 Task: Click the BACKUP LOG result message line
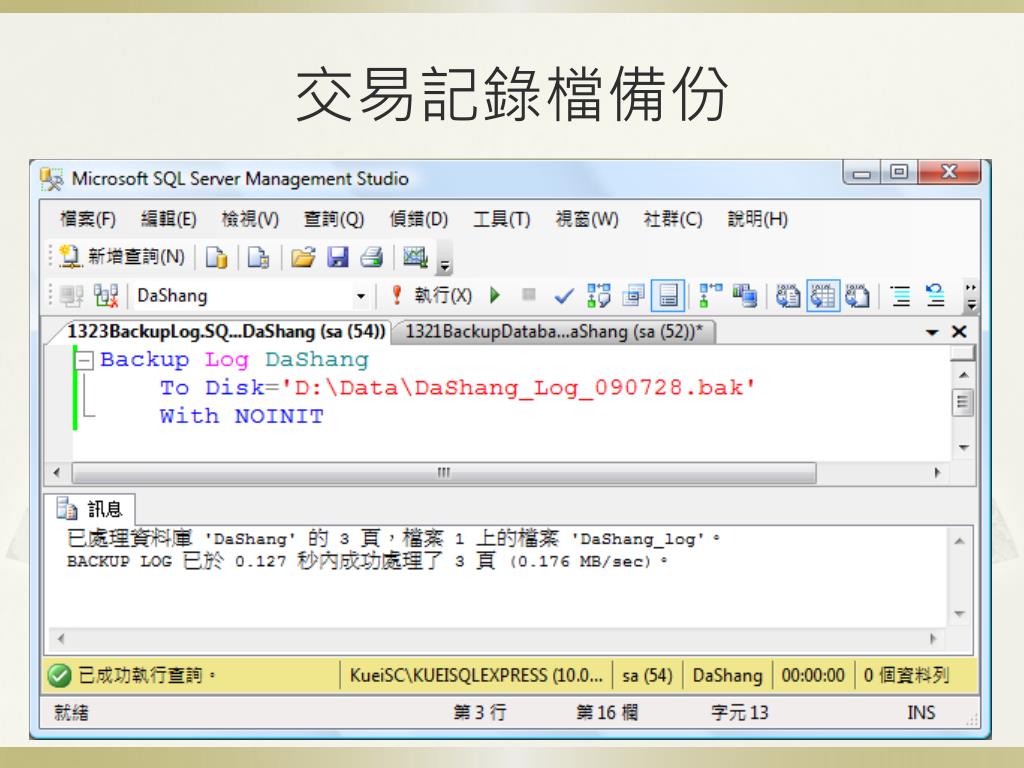coord(367,561)
